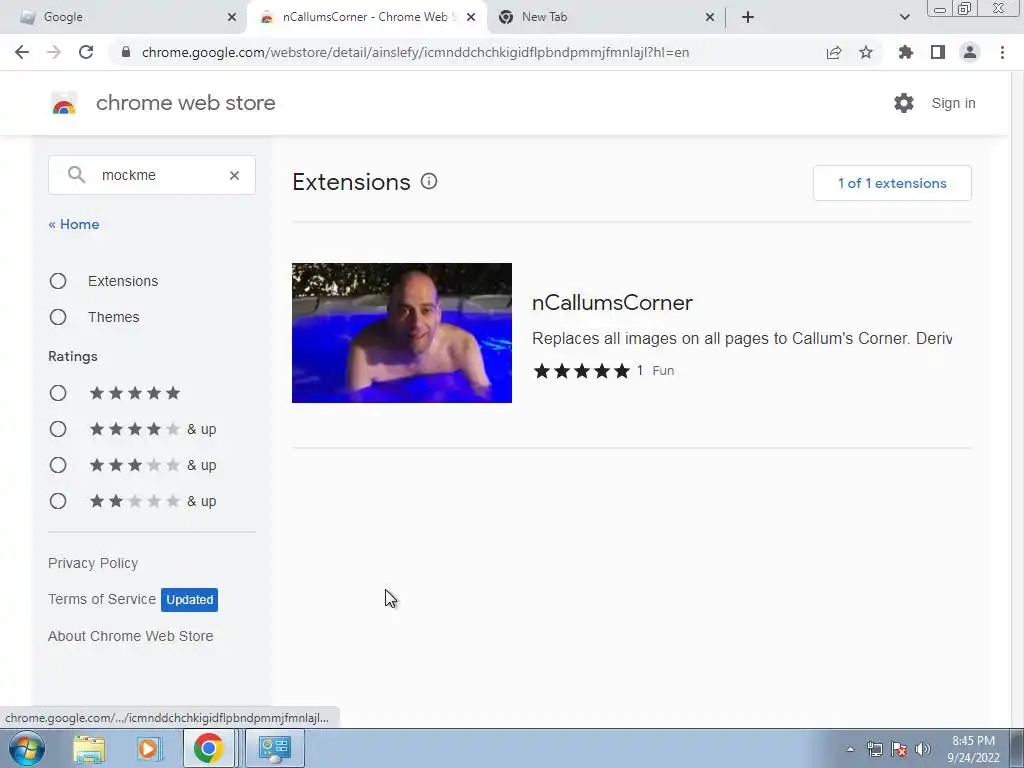Click the "Replaces all images" description text
1024x768 pixels.
(x=742, y=338)
